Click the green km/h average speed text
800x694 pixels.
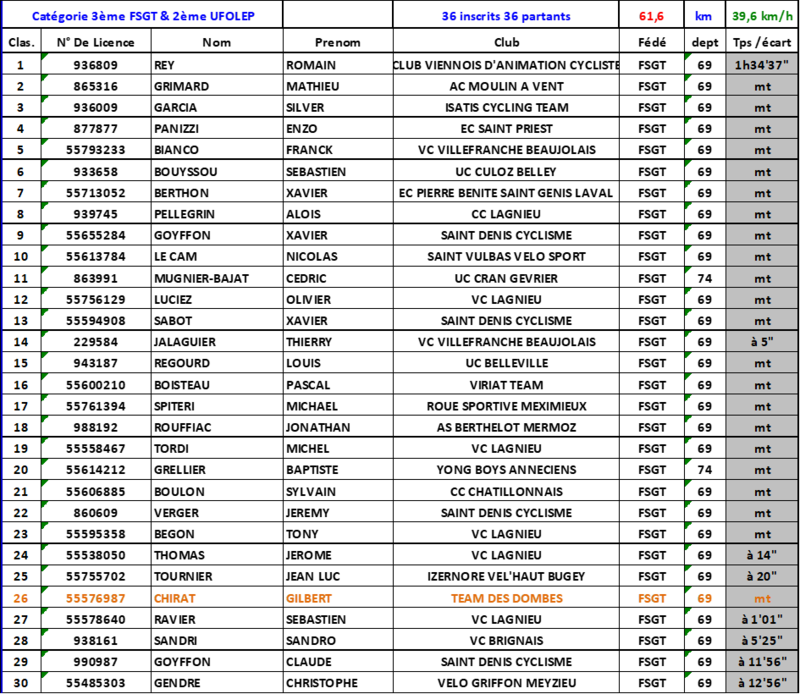[762, 17]
